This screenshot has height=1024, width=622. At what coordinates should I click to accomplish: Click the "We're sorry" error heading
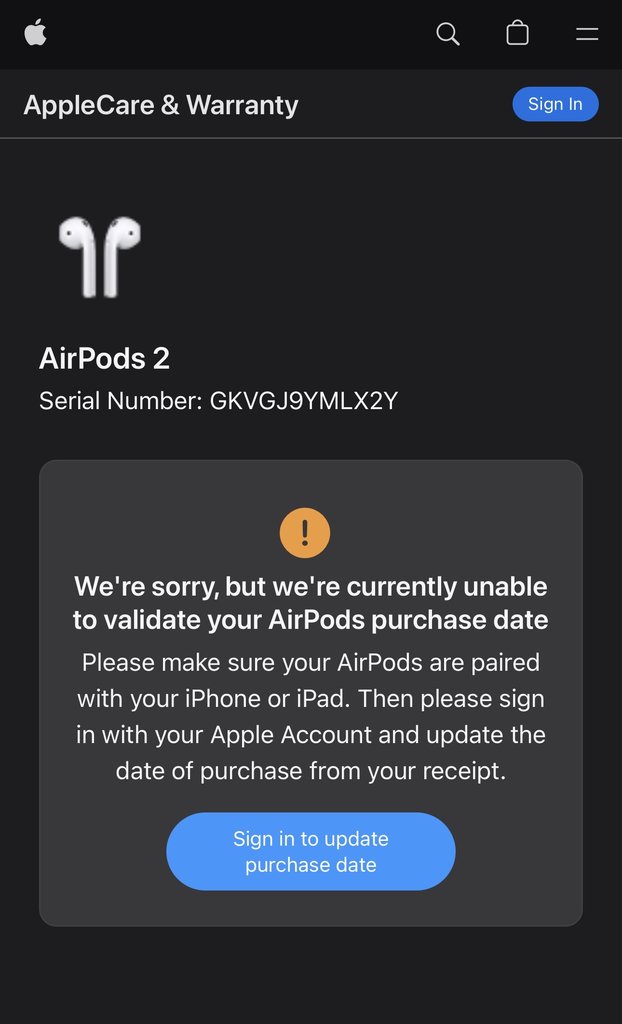coord(310,586)
